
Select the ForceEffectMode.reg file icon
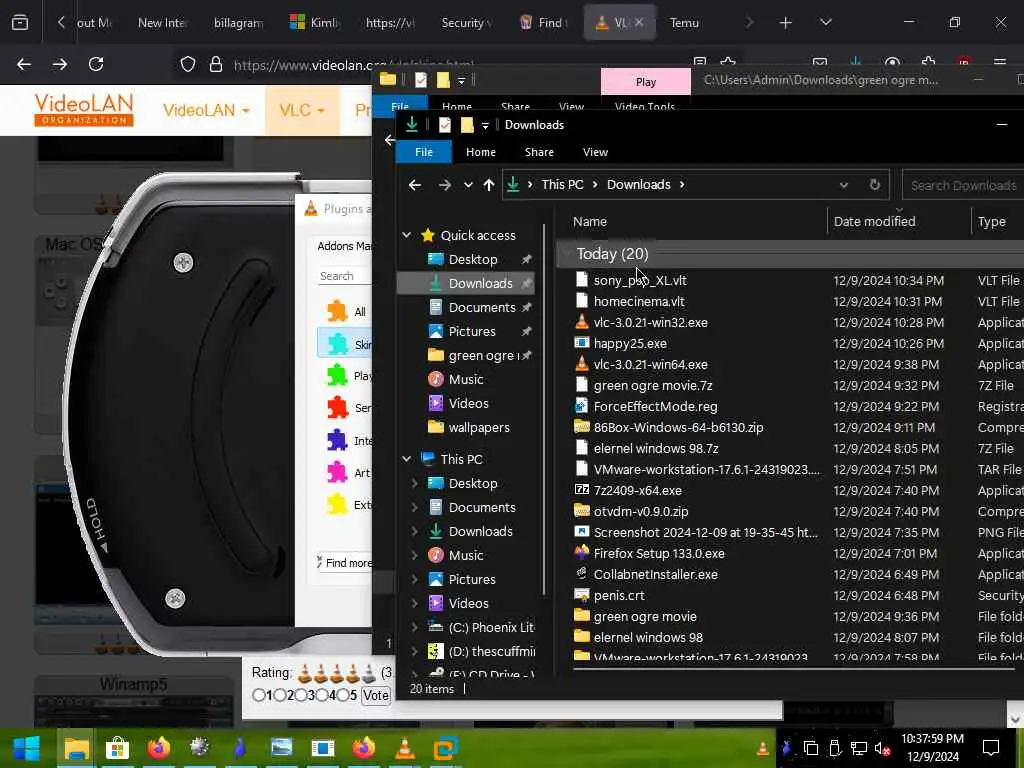pyautogui.click(x=581, y=406)
